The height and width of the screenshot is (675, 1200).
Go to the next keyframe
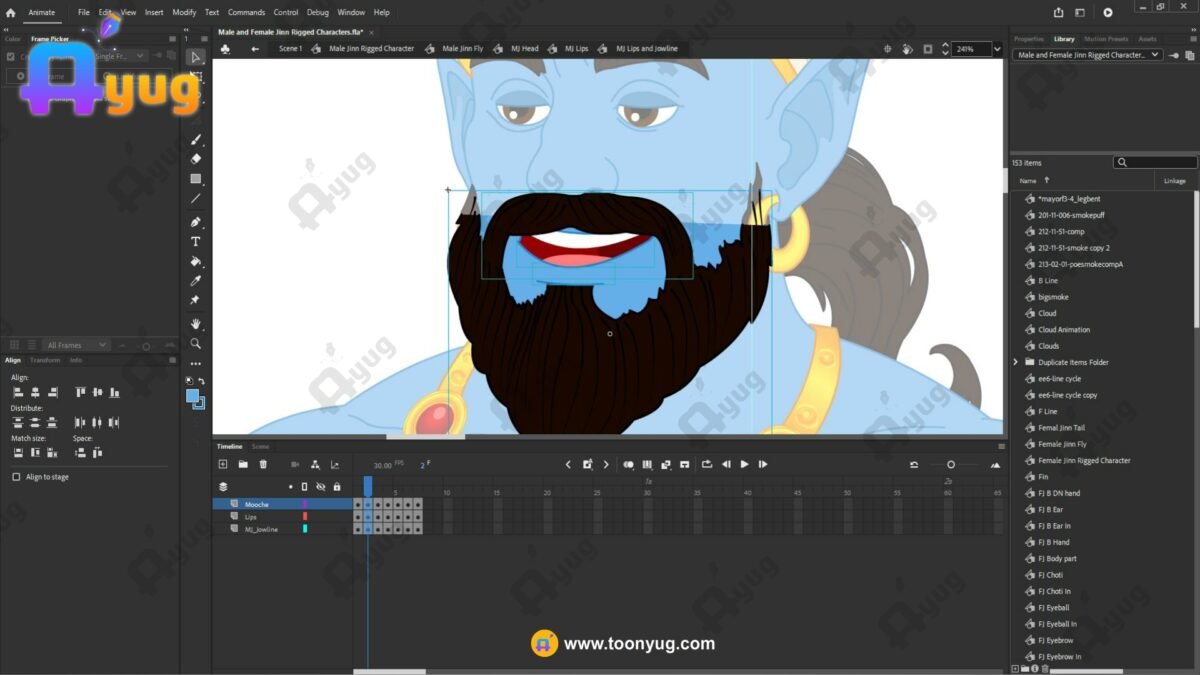606,464
